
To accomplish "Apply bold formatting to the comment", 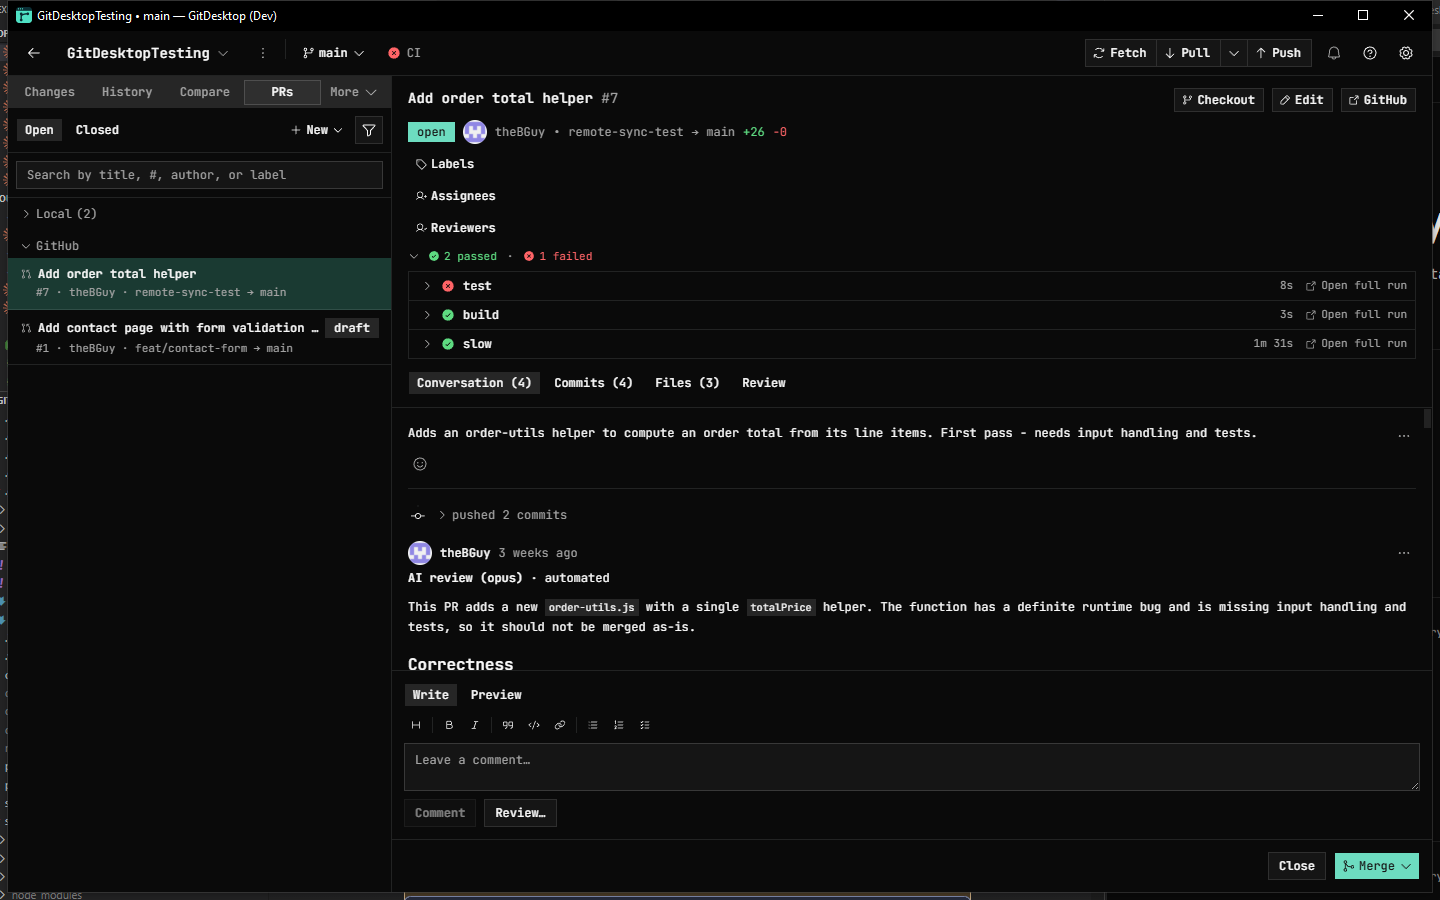I will (x=449, y=725).
